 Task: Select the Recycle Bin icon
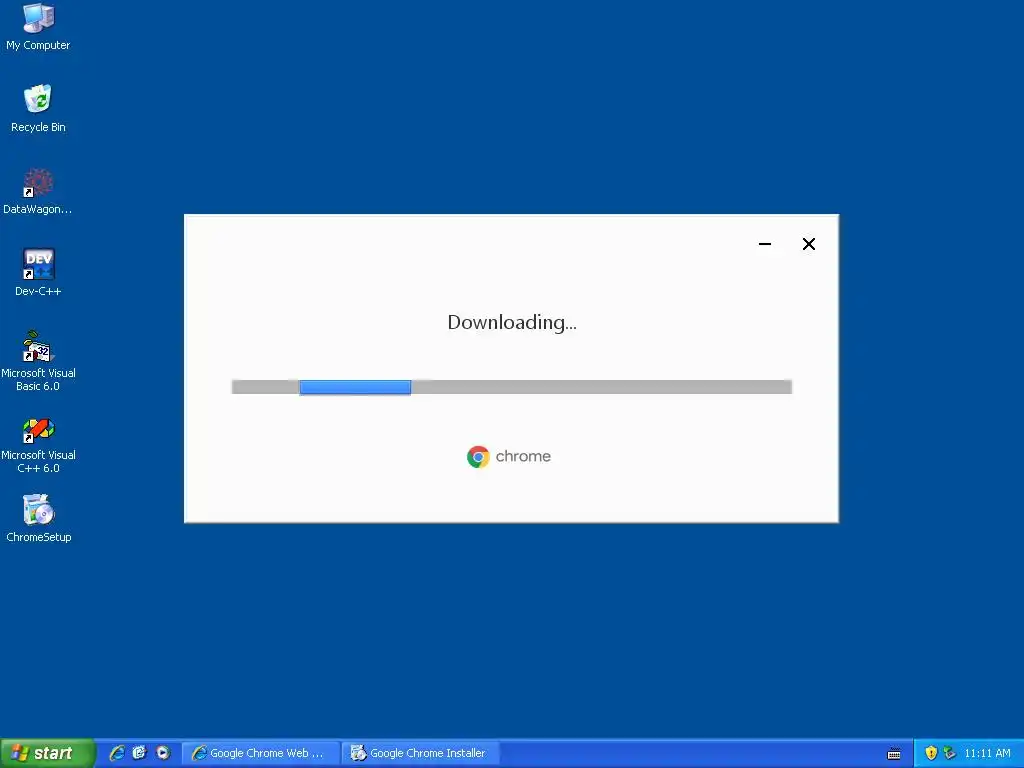pyautogui.click(x=38, y=108)
